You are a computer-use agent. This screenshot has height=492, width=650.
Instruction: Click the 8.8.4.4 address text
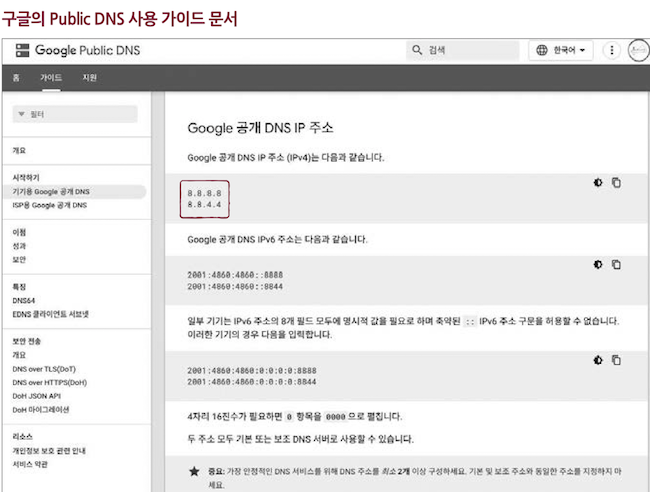[x=204, y=205]
